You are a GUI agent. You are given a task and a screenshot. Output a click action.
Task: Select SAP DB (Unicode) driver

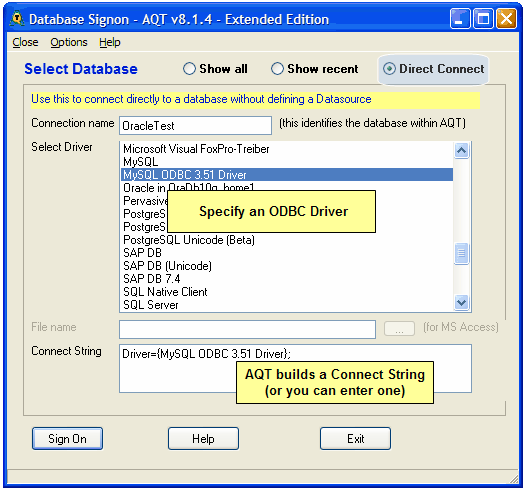click(x=287, y=266)
